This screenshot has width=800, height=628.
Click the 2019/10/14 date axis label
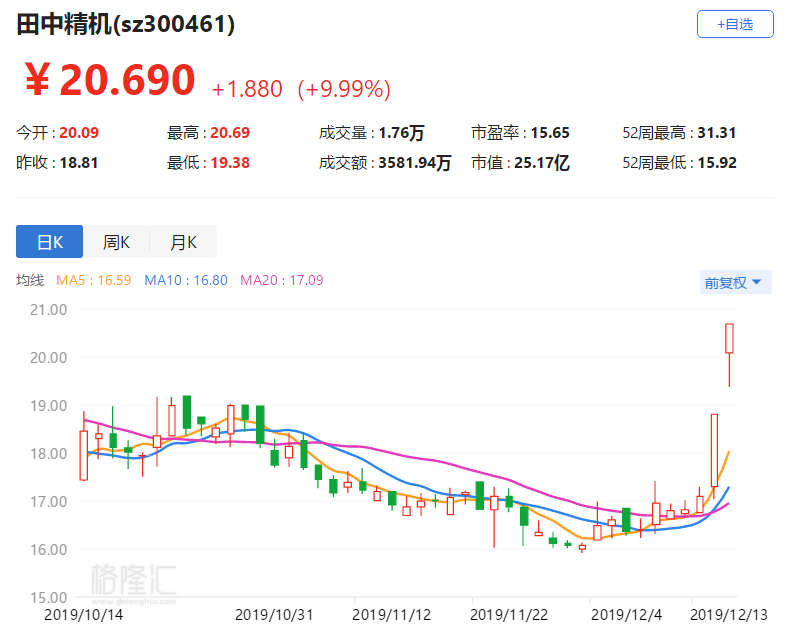(x=84, y=615)
